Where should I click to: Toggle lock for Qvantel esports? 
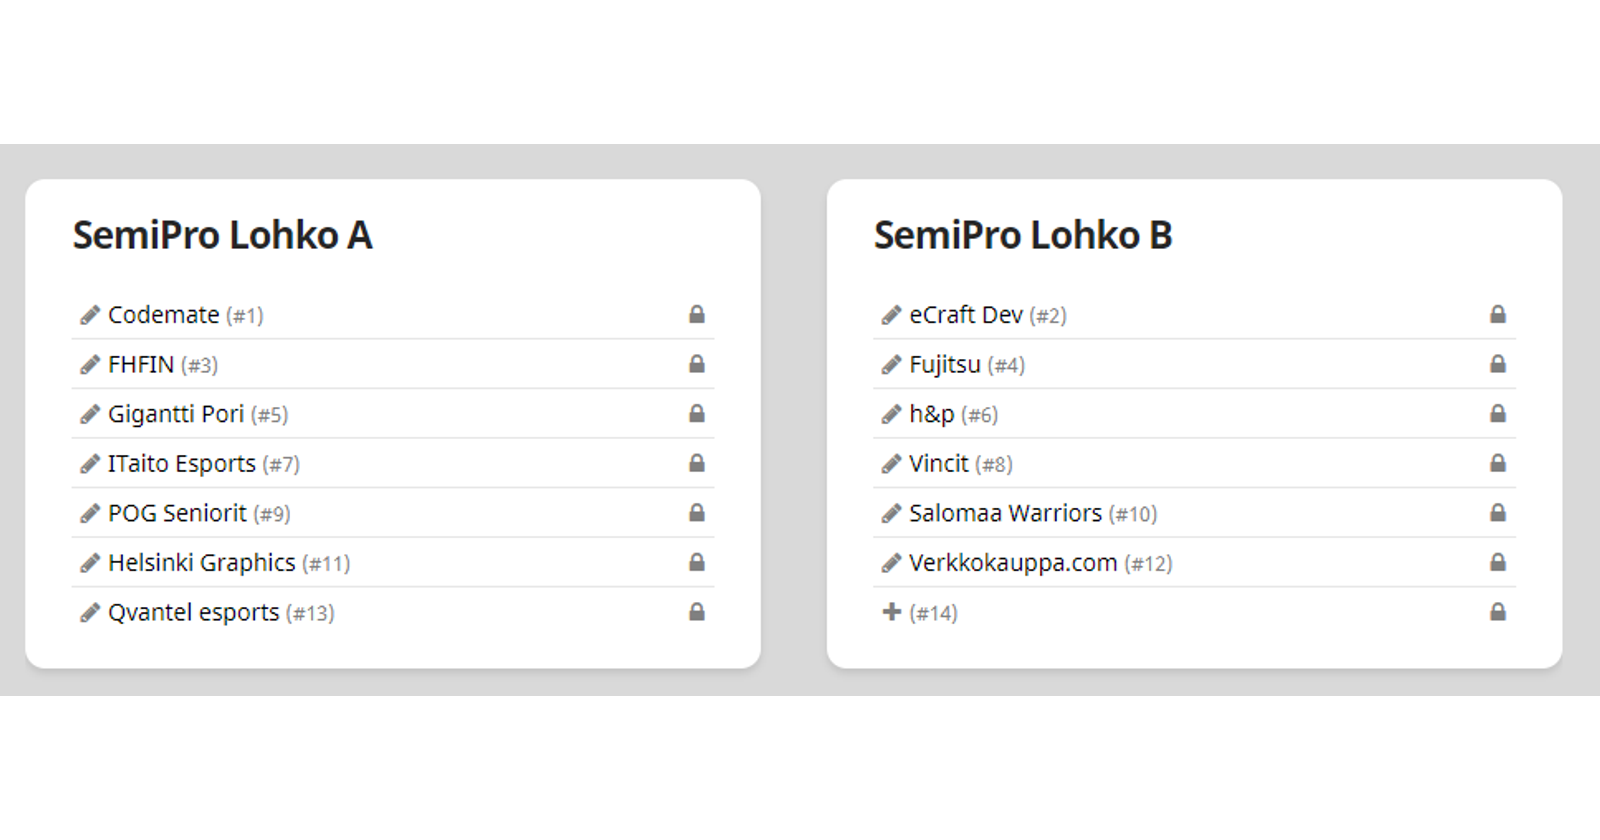pyautogui.click(x=697, y=612)
